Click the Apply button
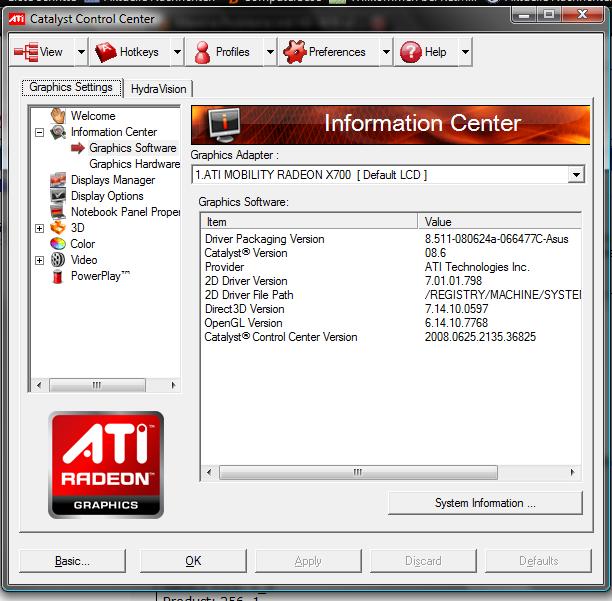The height and width of the screenshot is (601, 612). (x=308, y=561)
